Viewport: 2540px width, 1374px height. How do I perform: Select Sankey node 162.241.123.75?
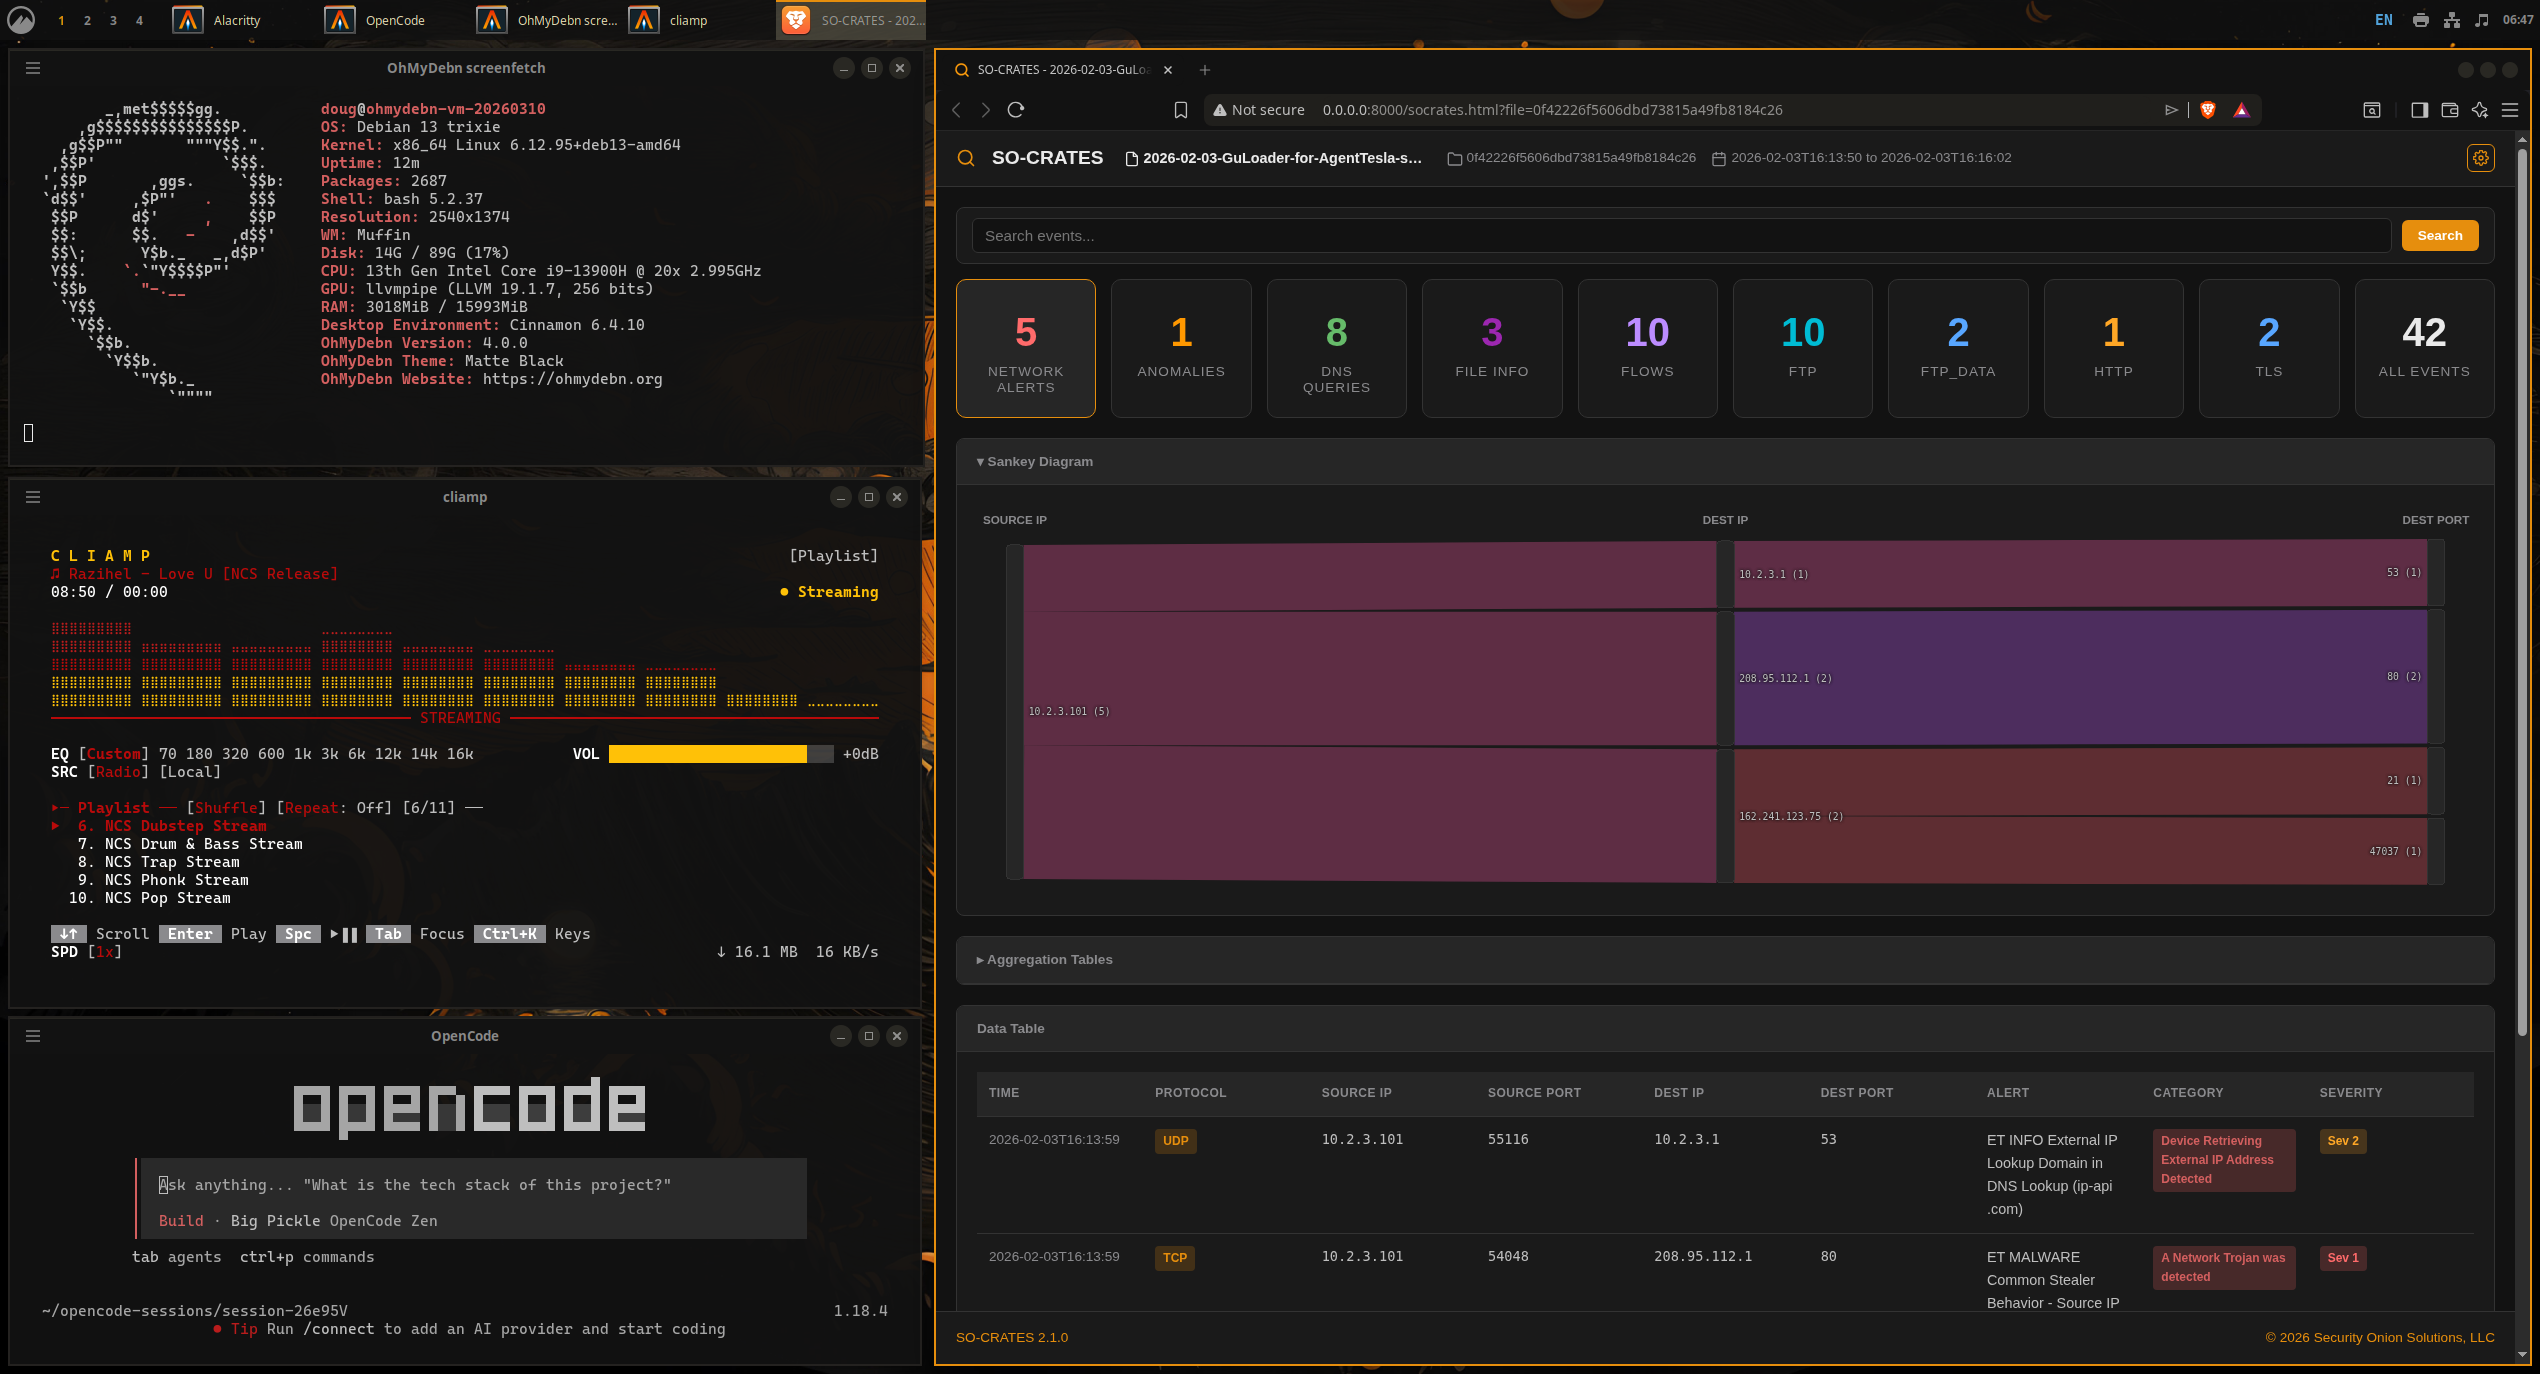1725,816
